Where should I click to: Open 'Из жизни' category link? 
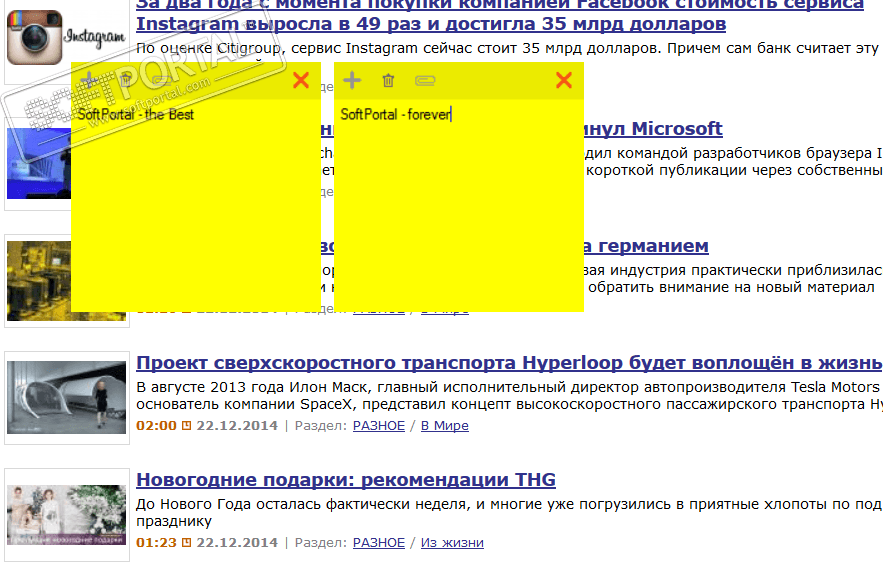pos(452,543)
